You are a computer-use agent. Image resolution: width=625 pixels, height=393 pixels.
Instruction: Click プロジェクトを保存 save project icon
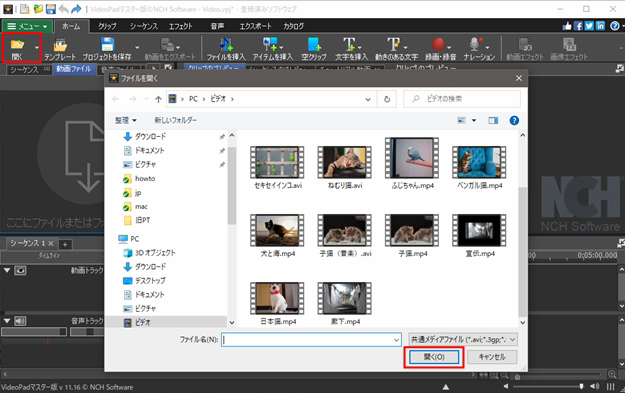107,49
